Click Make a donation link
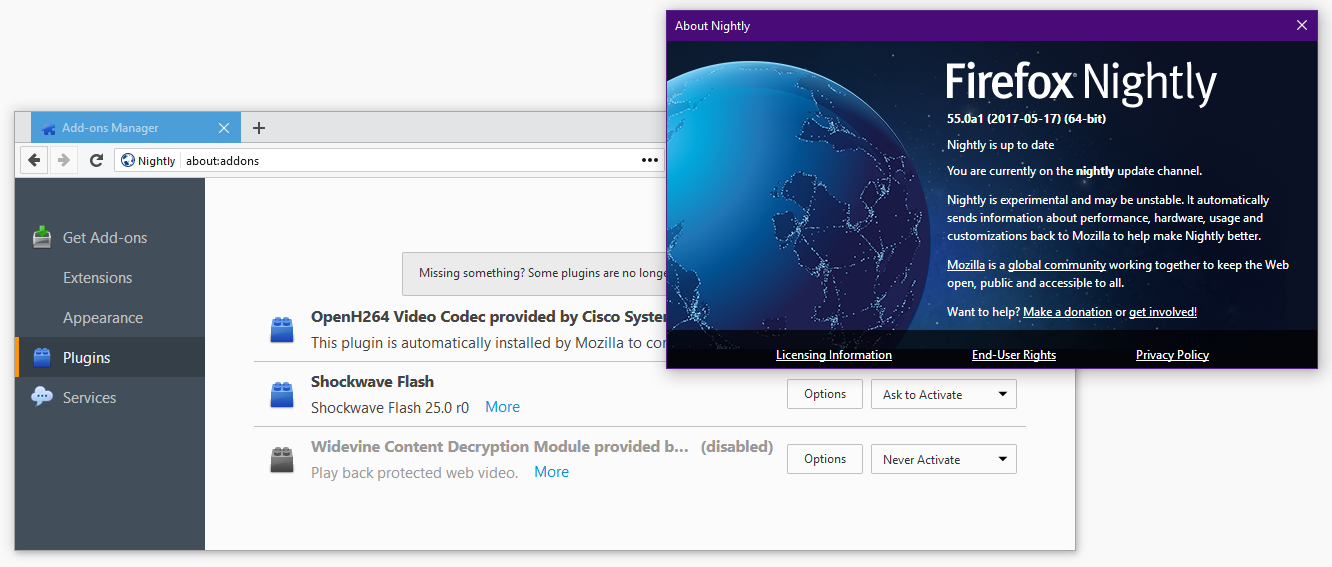This screenshot has height=567, width=1332. point(1067,312)
